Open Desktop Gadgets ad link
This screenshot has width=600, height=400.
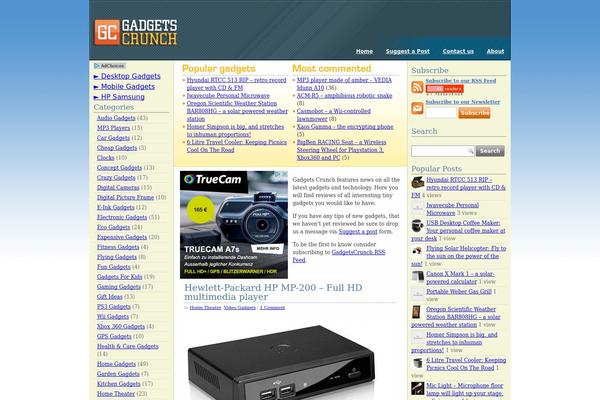coord(130,76)
